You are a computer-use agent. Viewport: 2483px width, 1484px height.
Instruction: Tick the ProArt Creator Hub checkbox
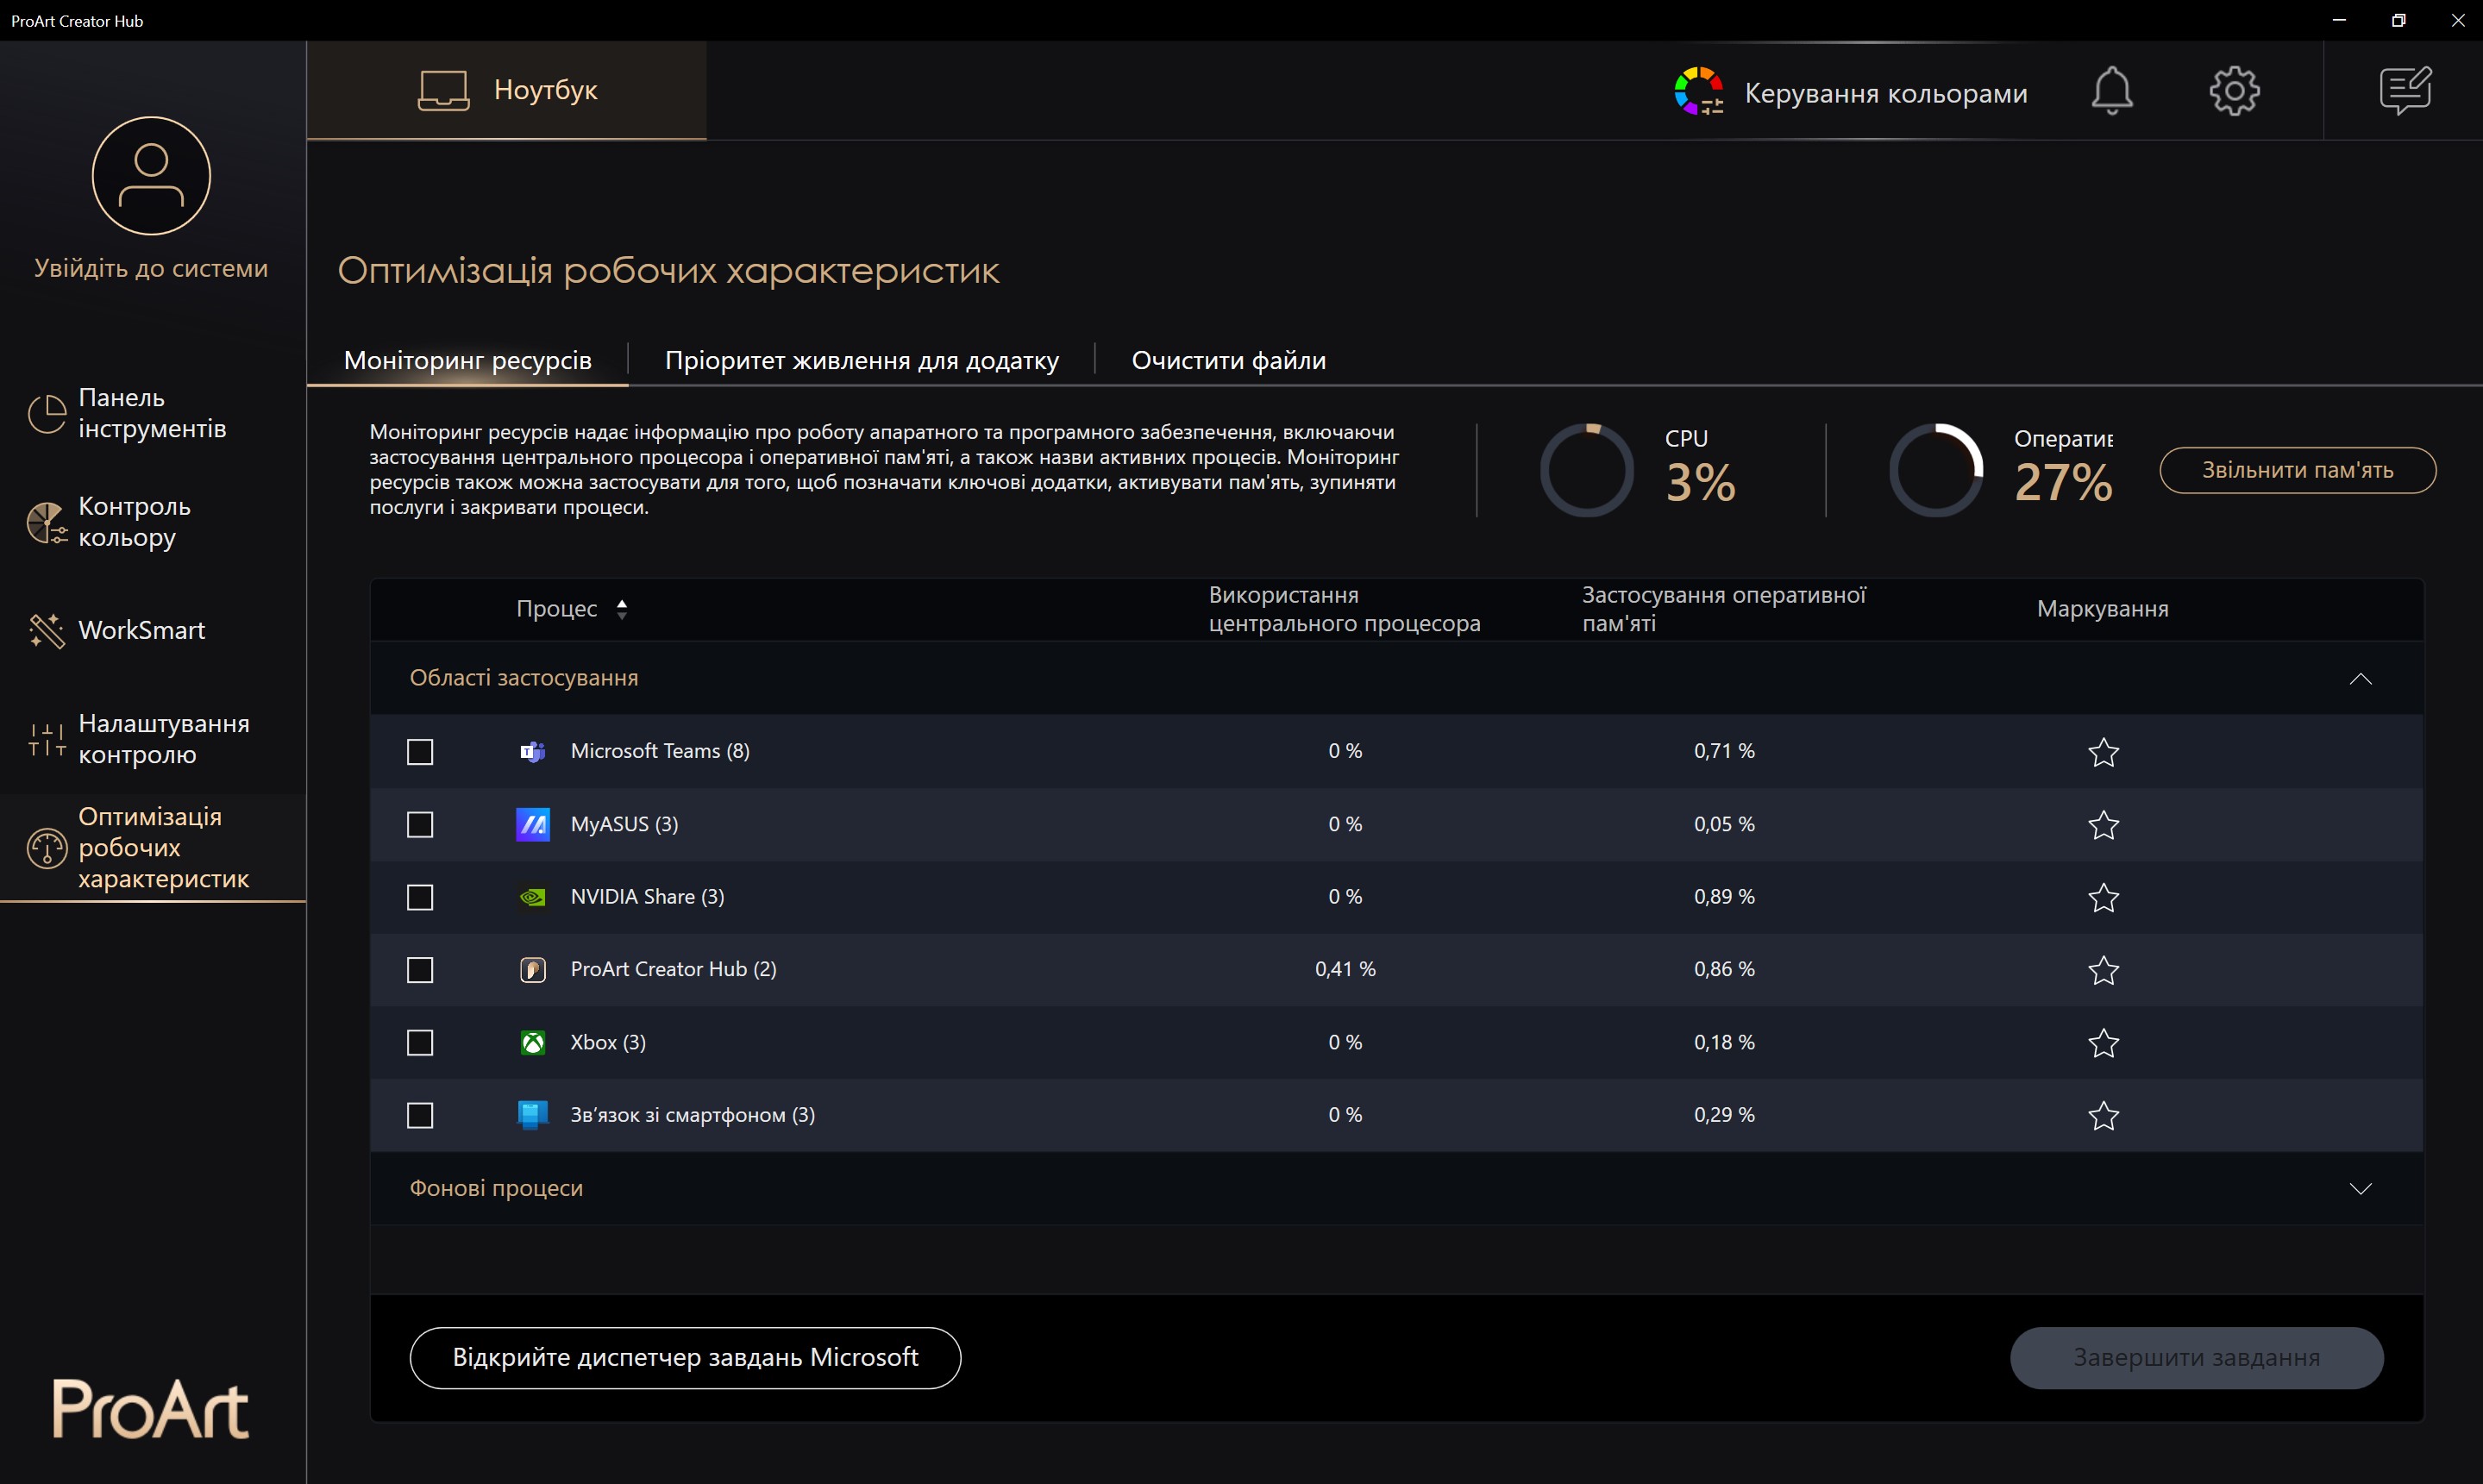(x=420, y=970)
